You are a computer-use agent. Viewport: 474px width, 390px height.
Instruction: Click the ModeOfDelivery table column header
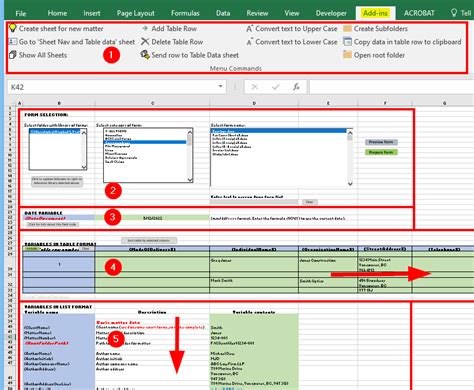[152, 249]
